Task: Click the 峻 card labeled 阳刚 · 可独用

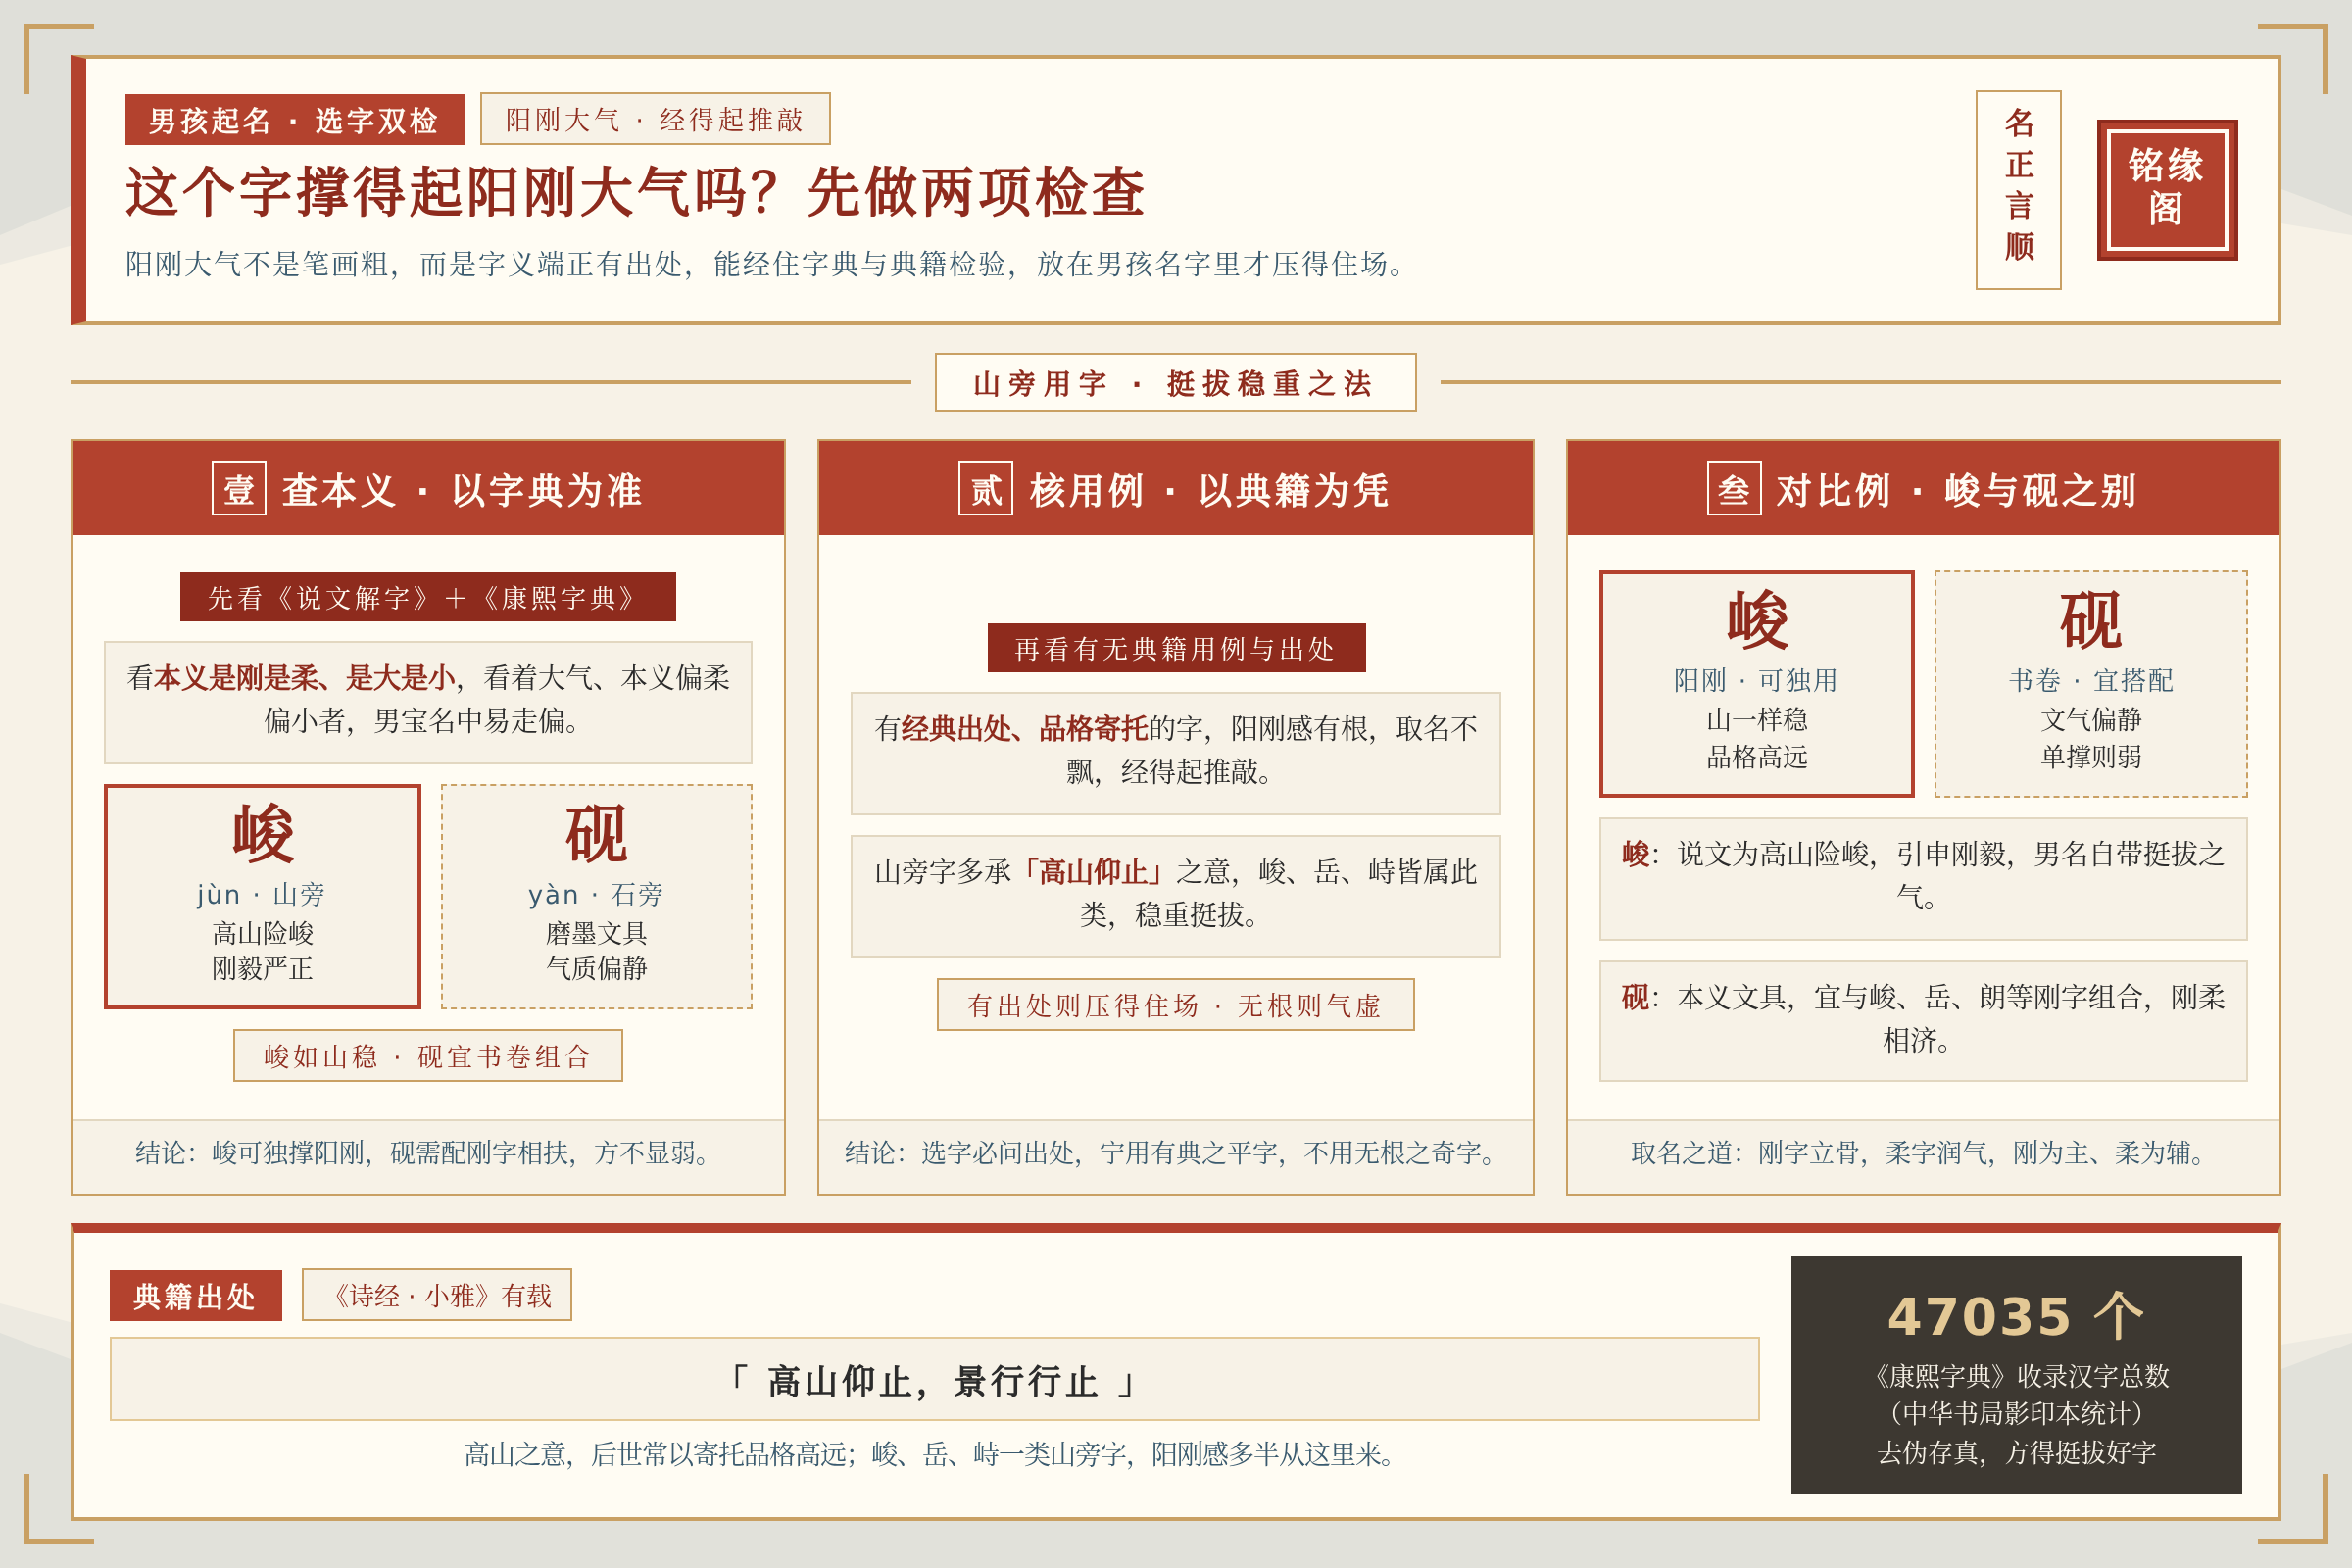Action: point(1757,684)
